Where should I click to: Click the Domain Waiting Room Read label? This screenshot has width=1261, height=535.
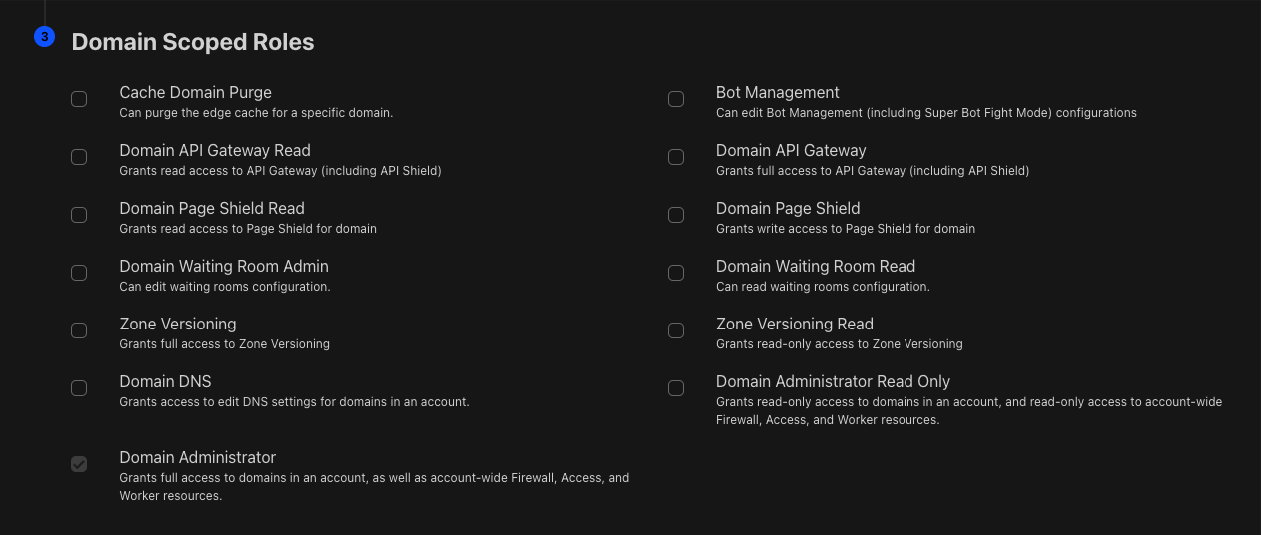(815, 266)
